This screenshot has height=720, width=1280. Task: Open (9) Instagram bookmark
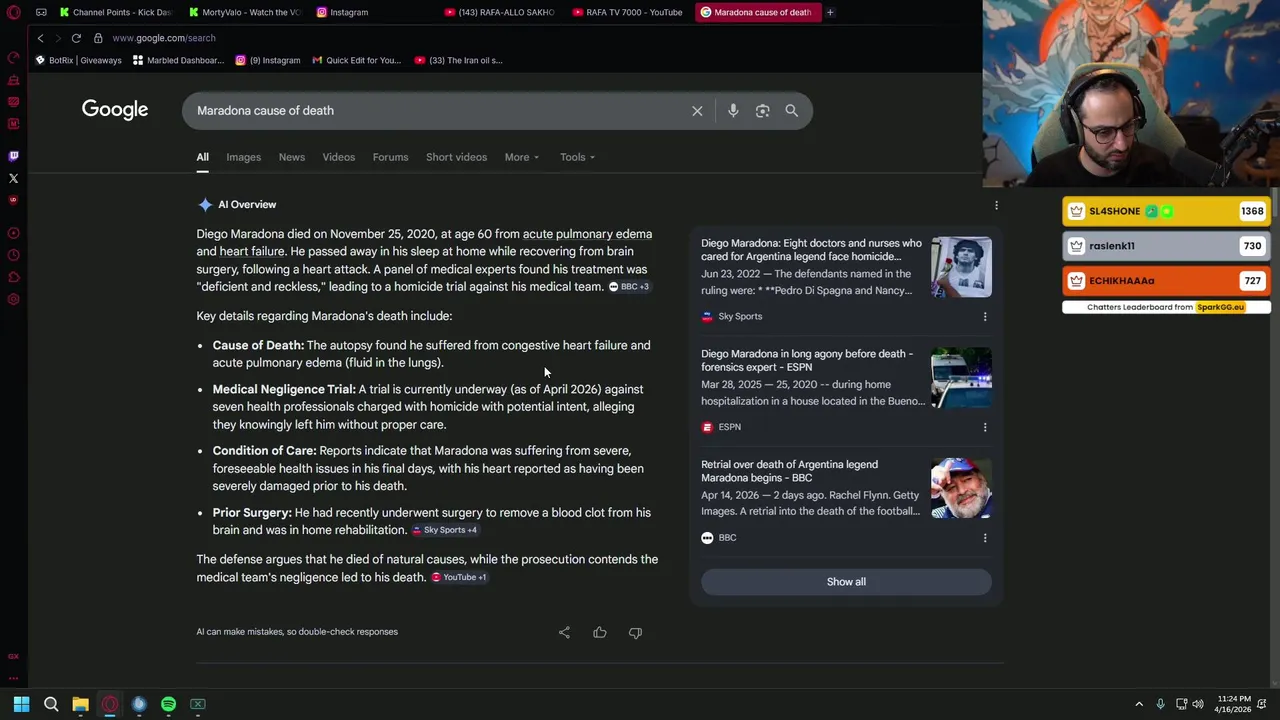(x=267, y=60)
